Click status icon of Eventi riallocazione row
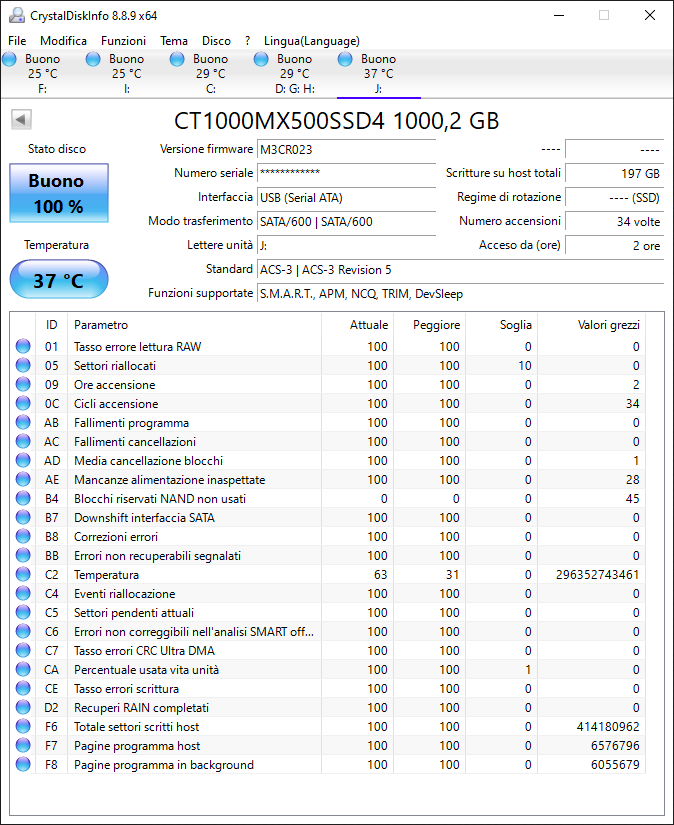This screenshot has width=674, height=825. tap(23, 593)
